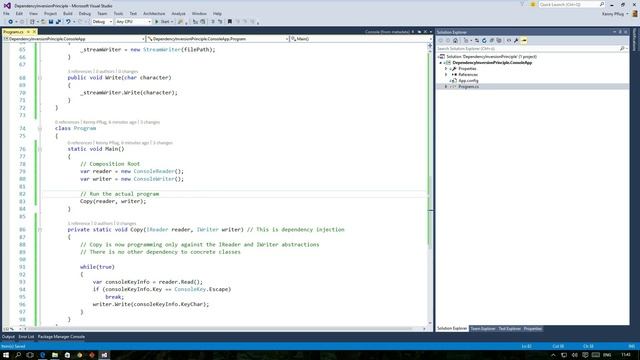Expand the Program.cs node in Solution Explorer
640x360 pixels.
click(x=446, y=87)
